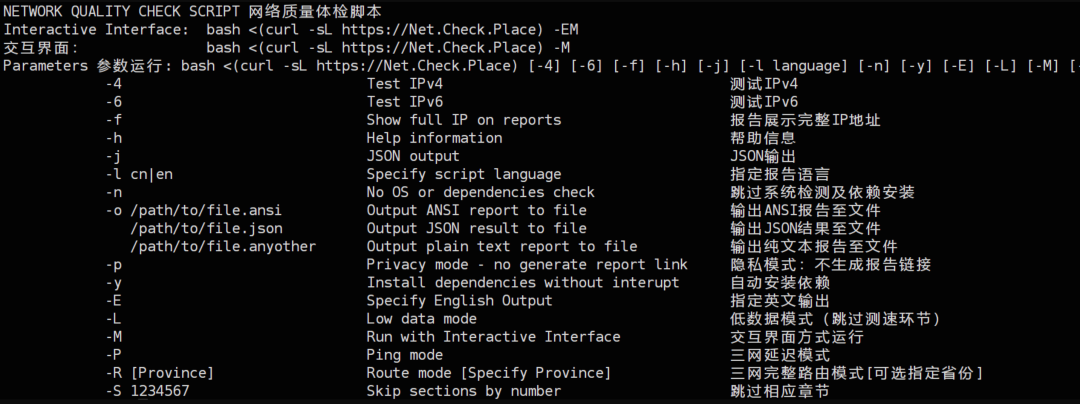The image size is (1080, 404).
Task: Click the /path/to/file.ansi path
Action: (x=207, y=210)
